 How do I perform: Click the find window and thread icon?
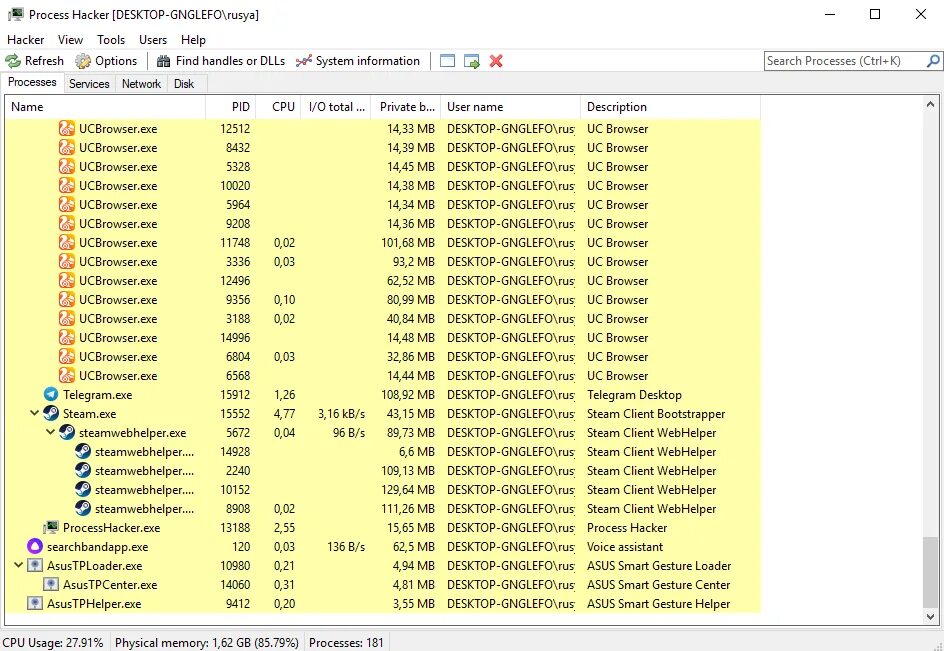pyautogui.click(x=471, y=61)
